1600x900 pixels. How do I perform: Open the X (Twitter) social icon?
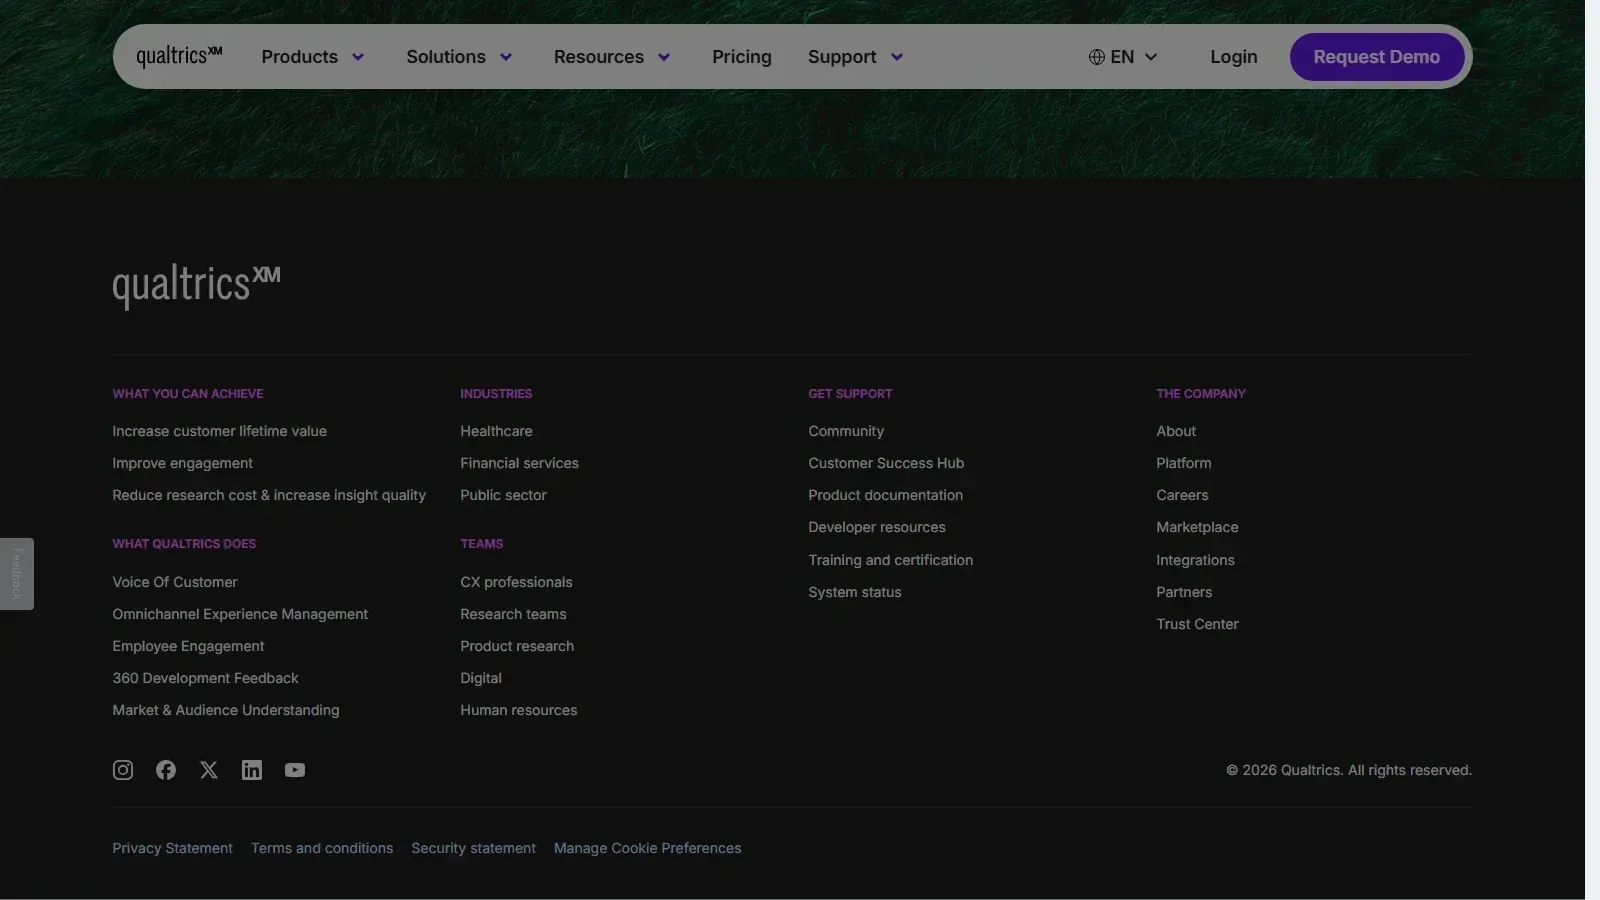[209, 770]
